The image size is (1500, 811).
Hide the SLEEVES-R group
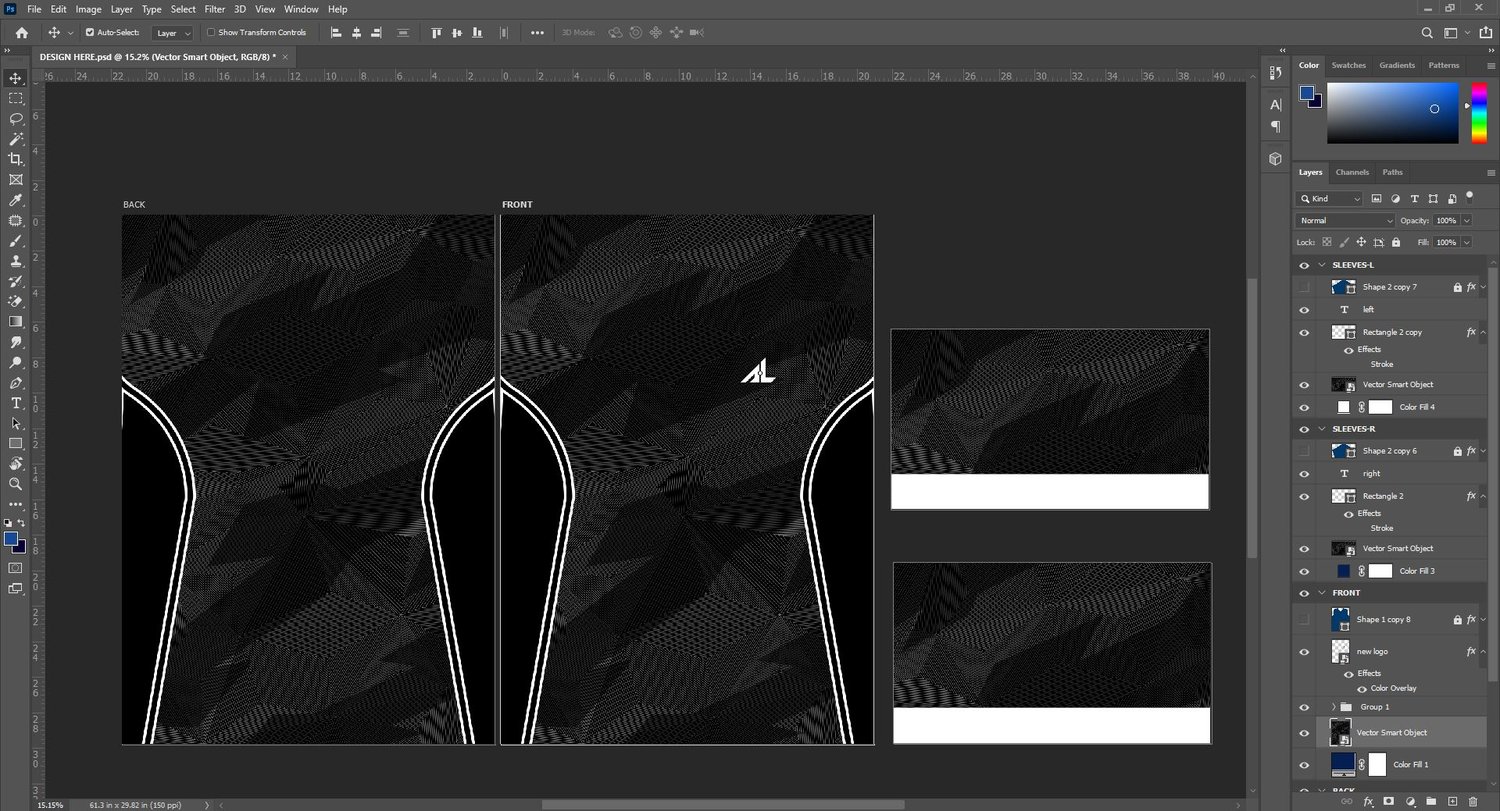(1304, 429)
